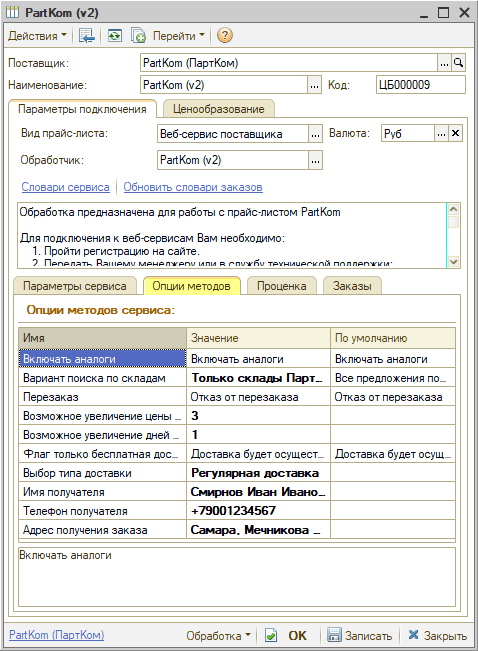
Task: Click value Смирнов Иван Ивано…
Action: [258, 492]
